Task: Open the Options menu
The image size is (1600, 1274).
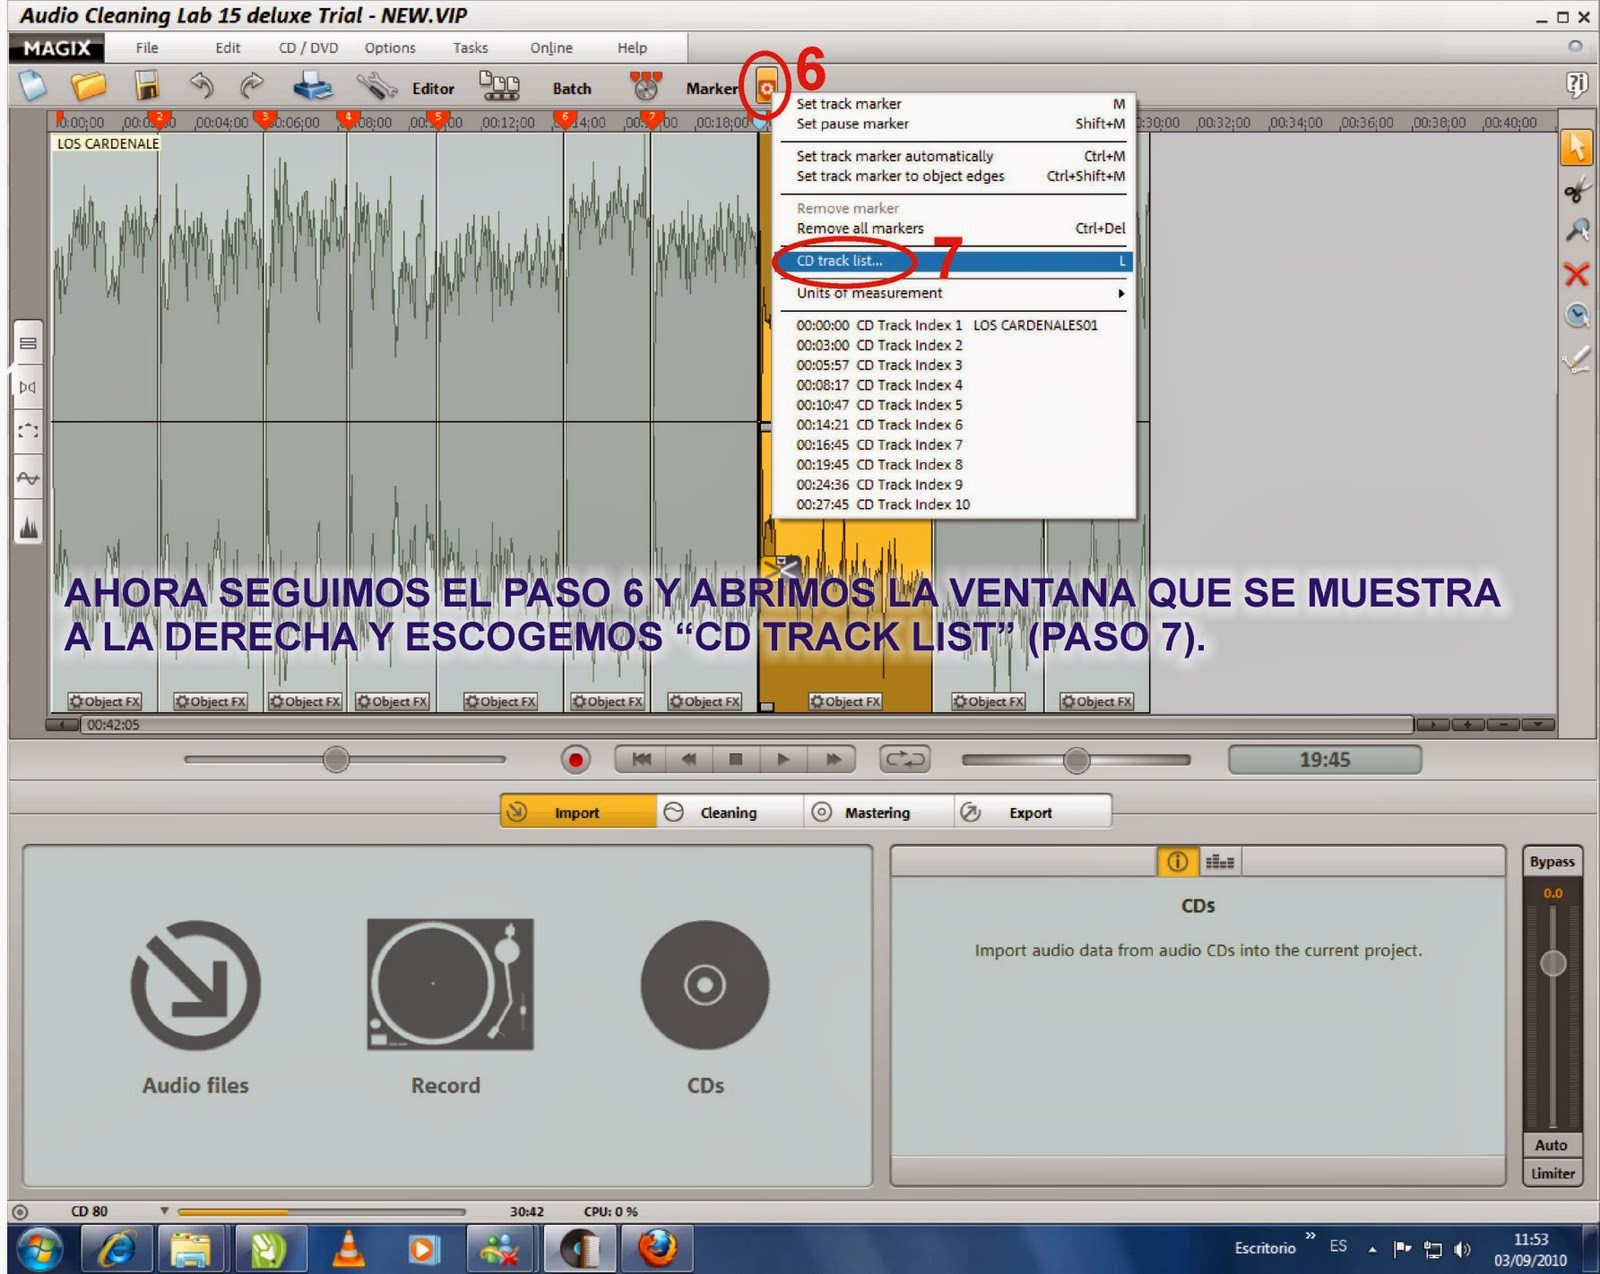Action: [x=390, y=47]
